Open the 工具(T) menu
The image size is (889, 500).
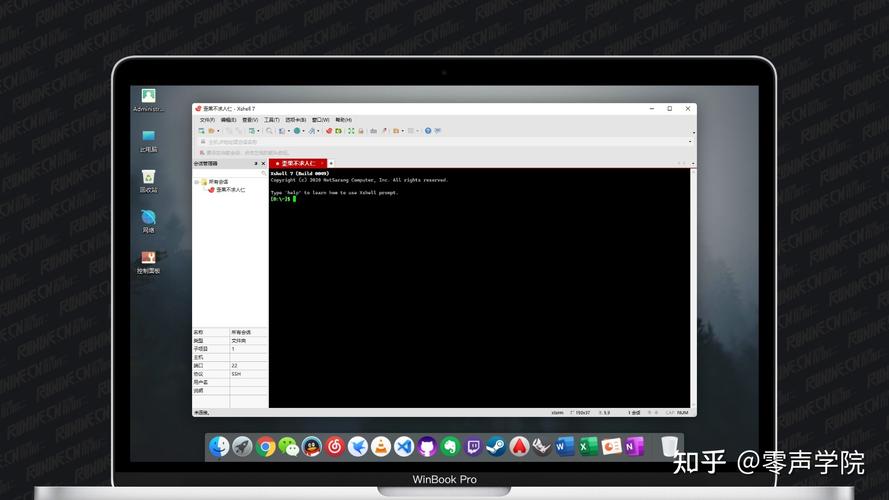[271, 119]
